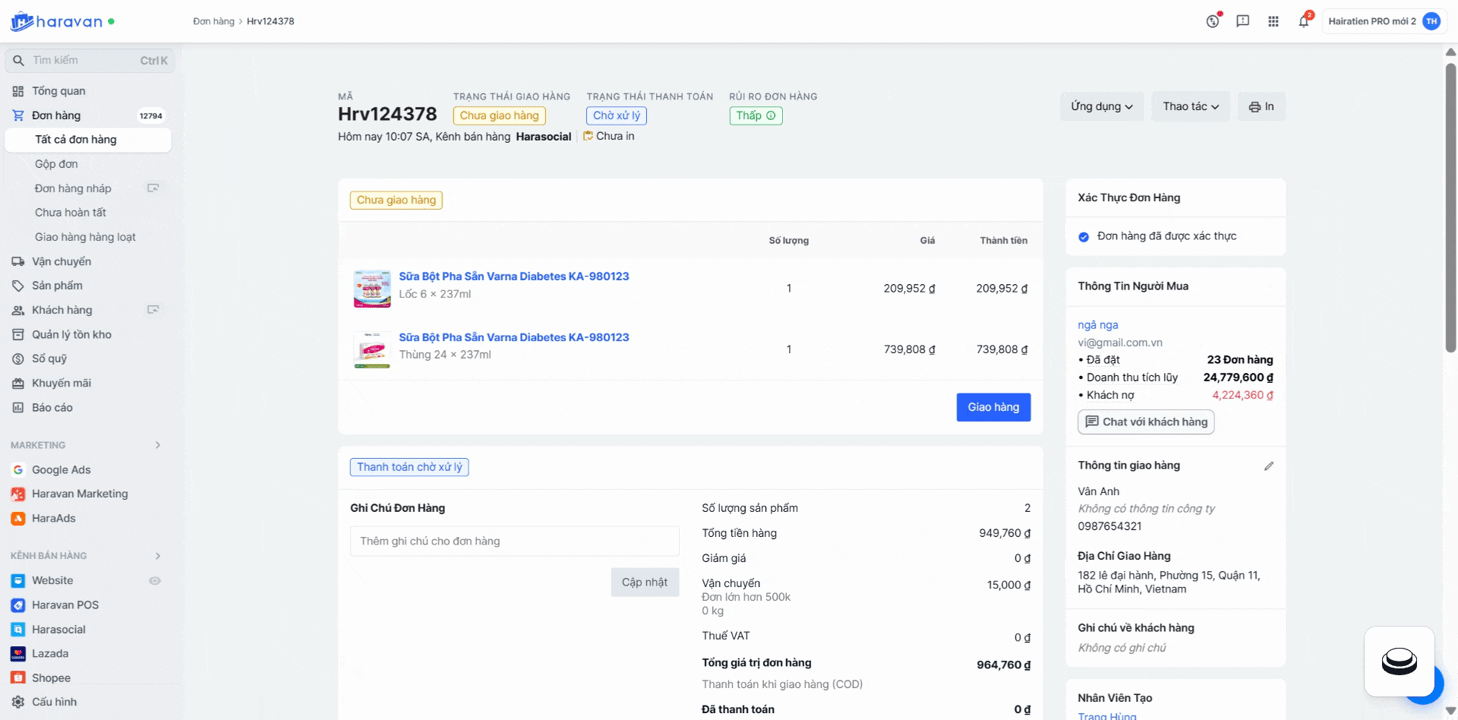Click the Haravan logo
This screenshot has width=1458, height=720.
(62, 21)
